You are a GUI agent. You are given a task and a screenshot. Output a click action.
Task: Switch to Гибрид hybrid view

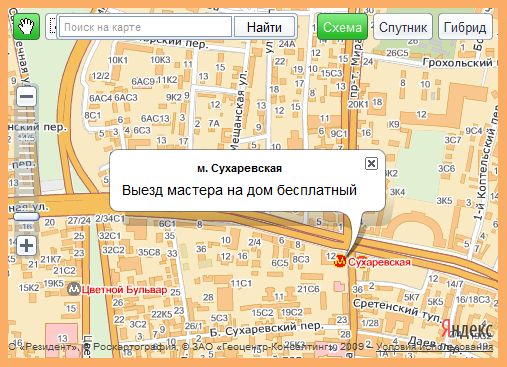pos(465,27)
